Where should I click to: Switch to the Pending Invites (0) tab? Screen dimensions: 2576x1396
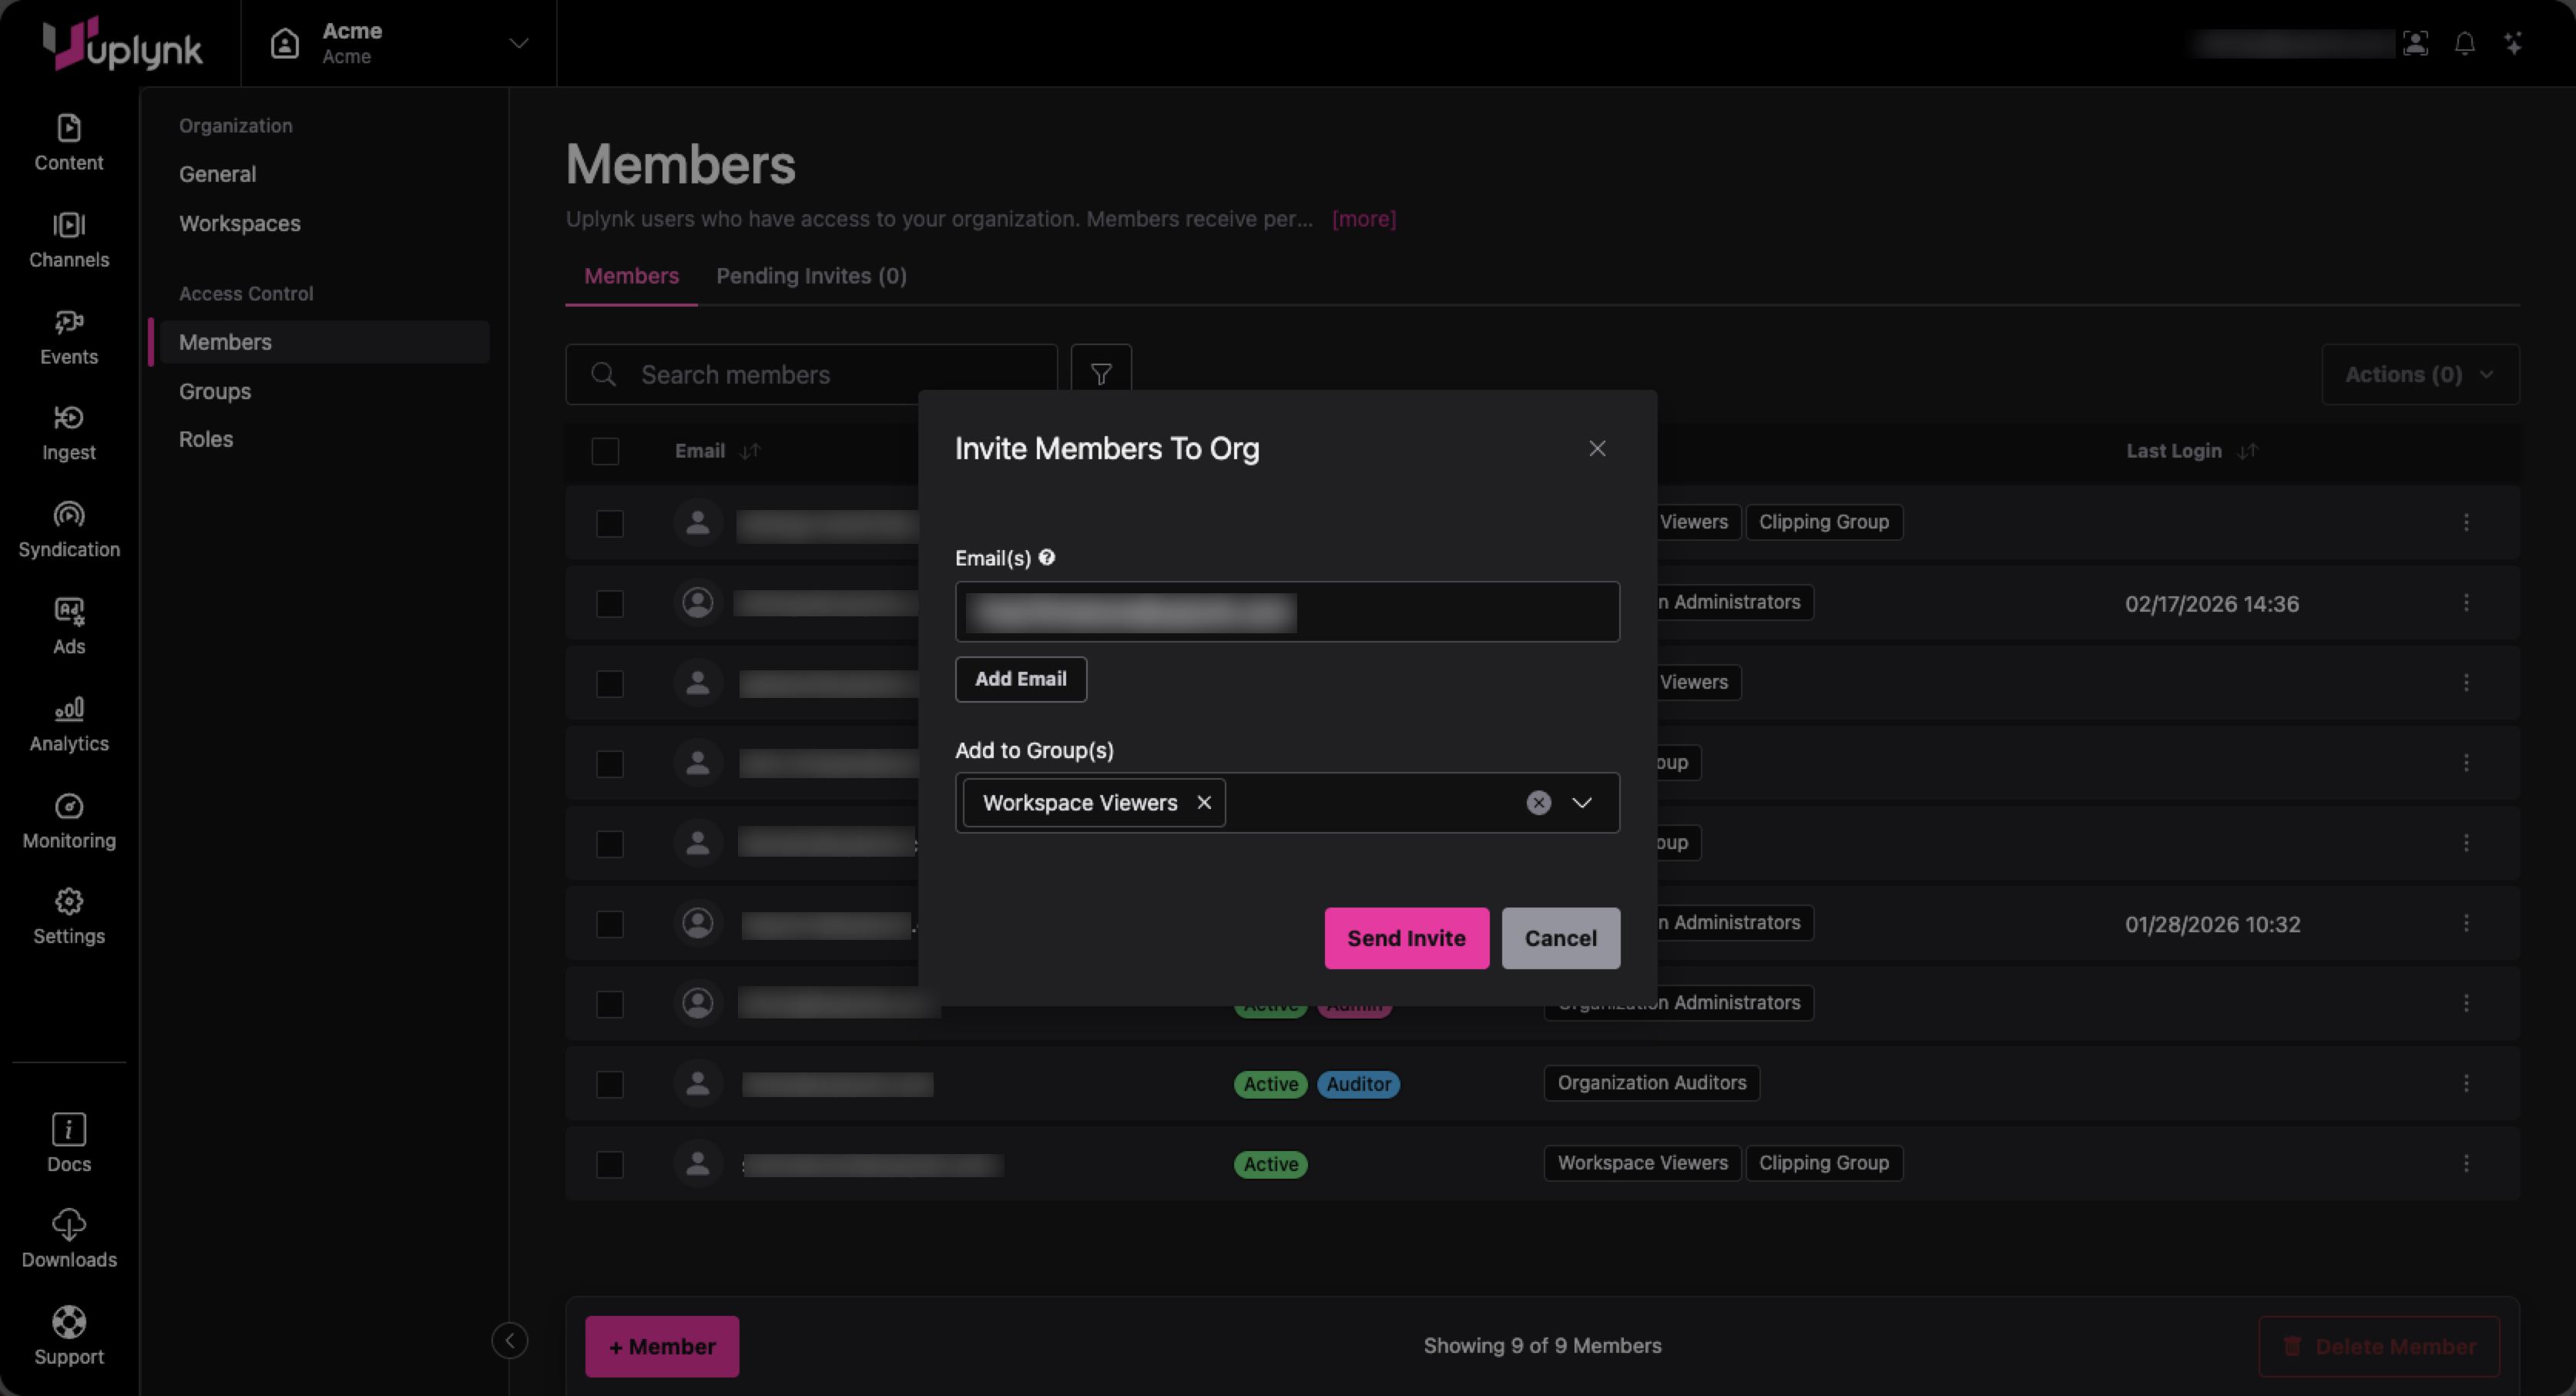tap(811, 276)
